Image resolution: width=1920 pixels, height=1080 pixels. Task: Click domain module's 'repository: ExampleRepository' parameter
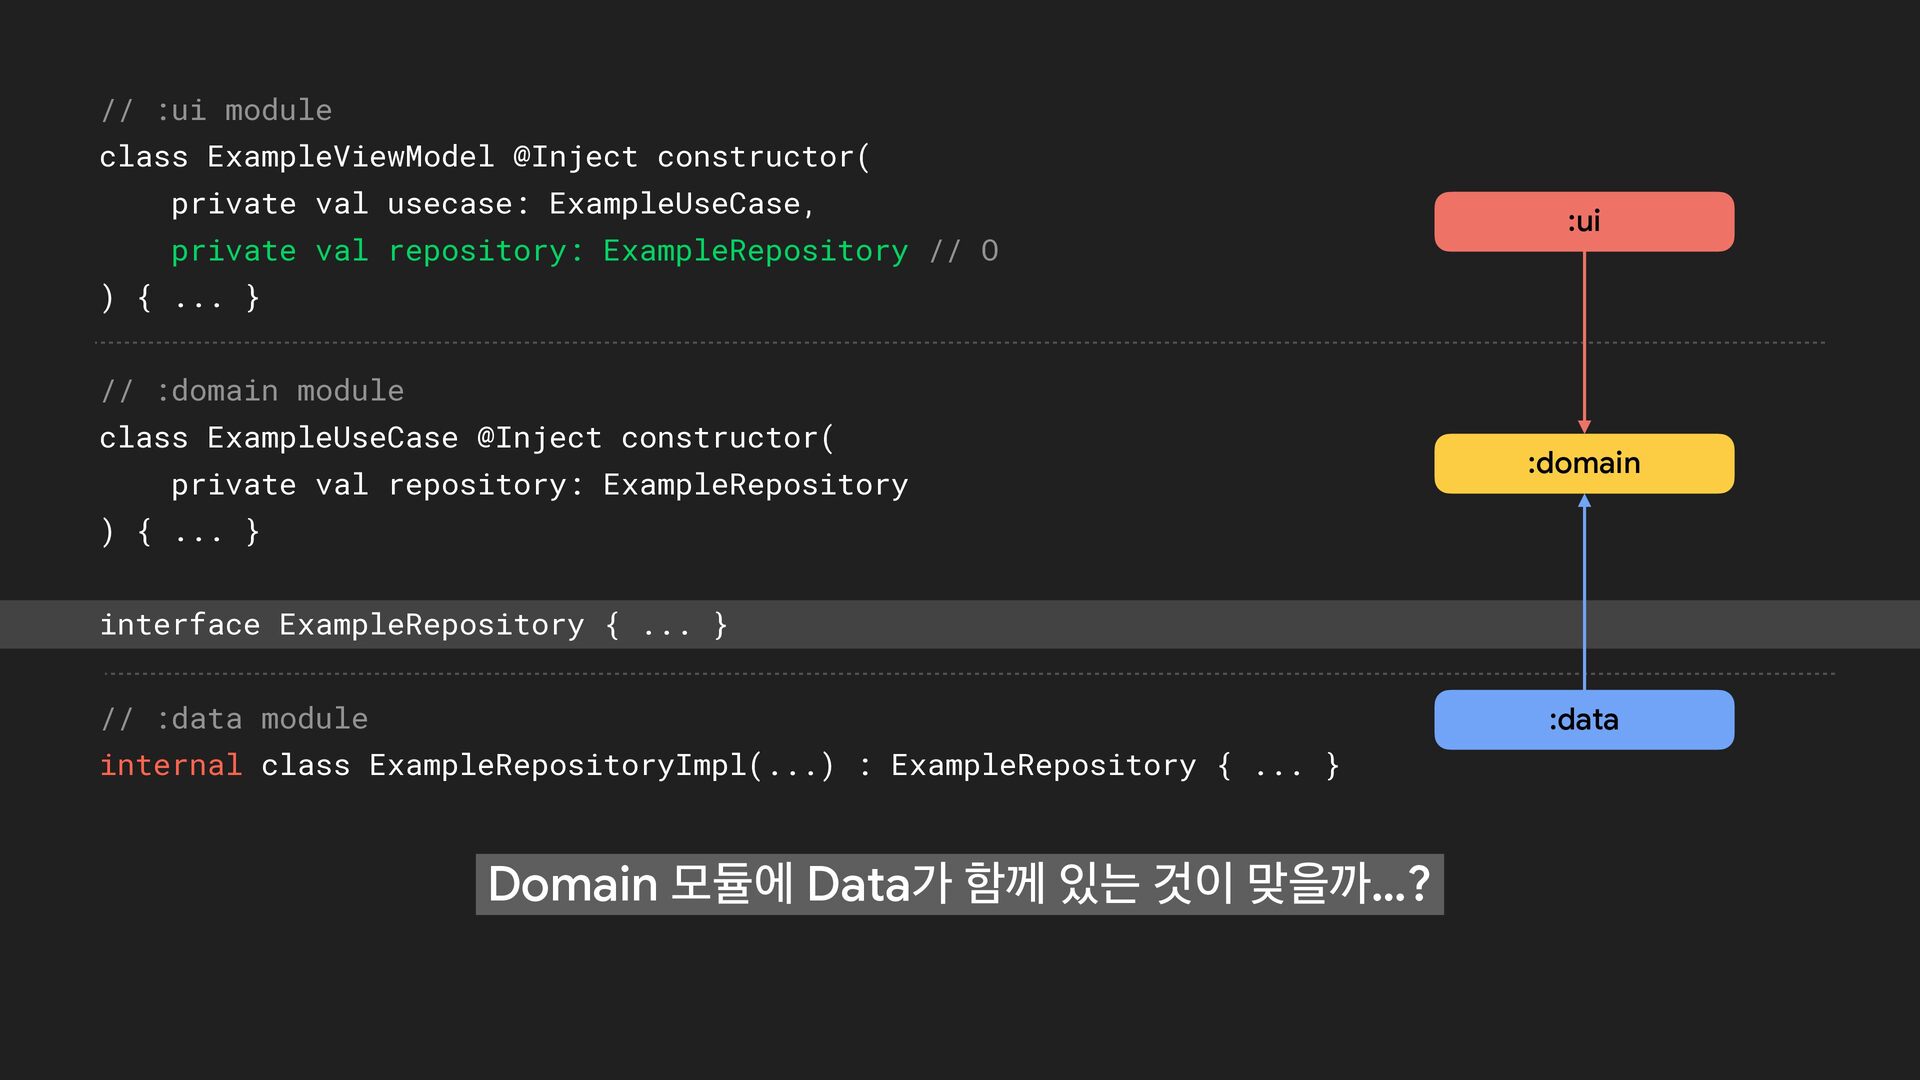coord(647,485)
